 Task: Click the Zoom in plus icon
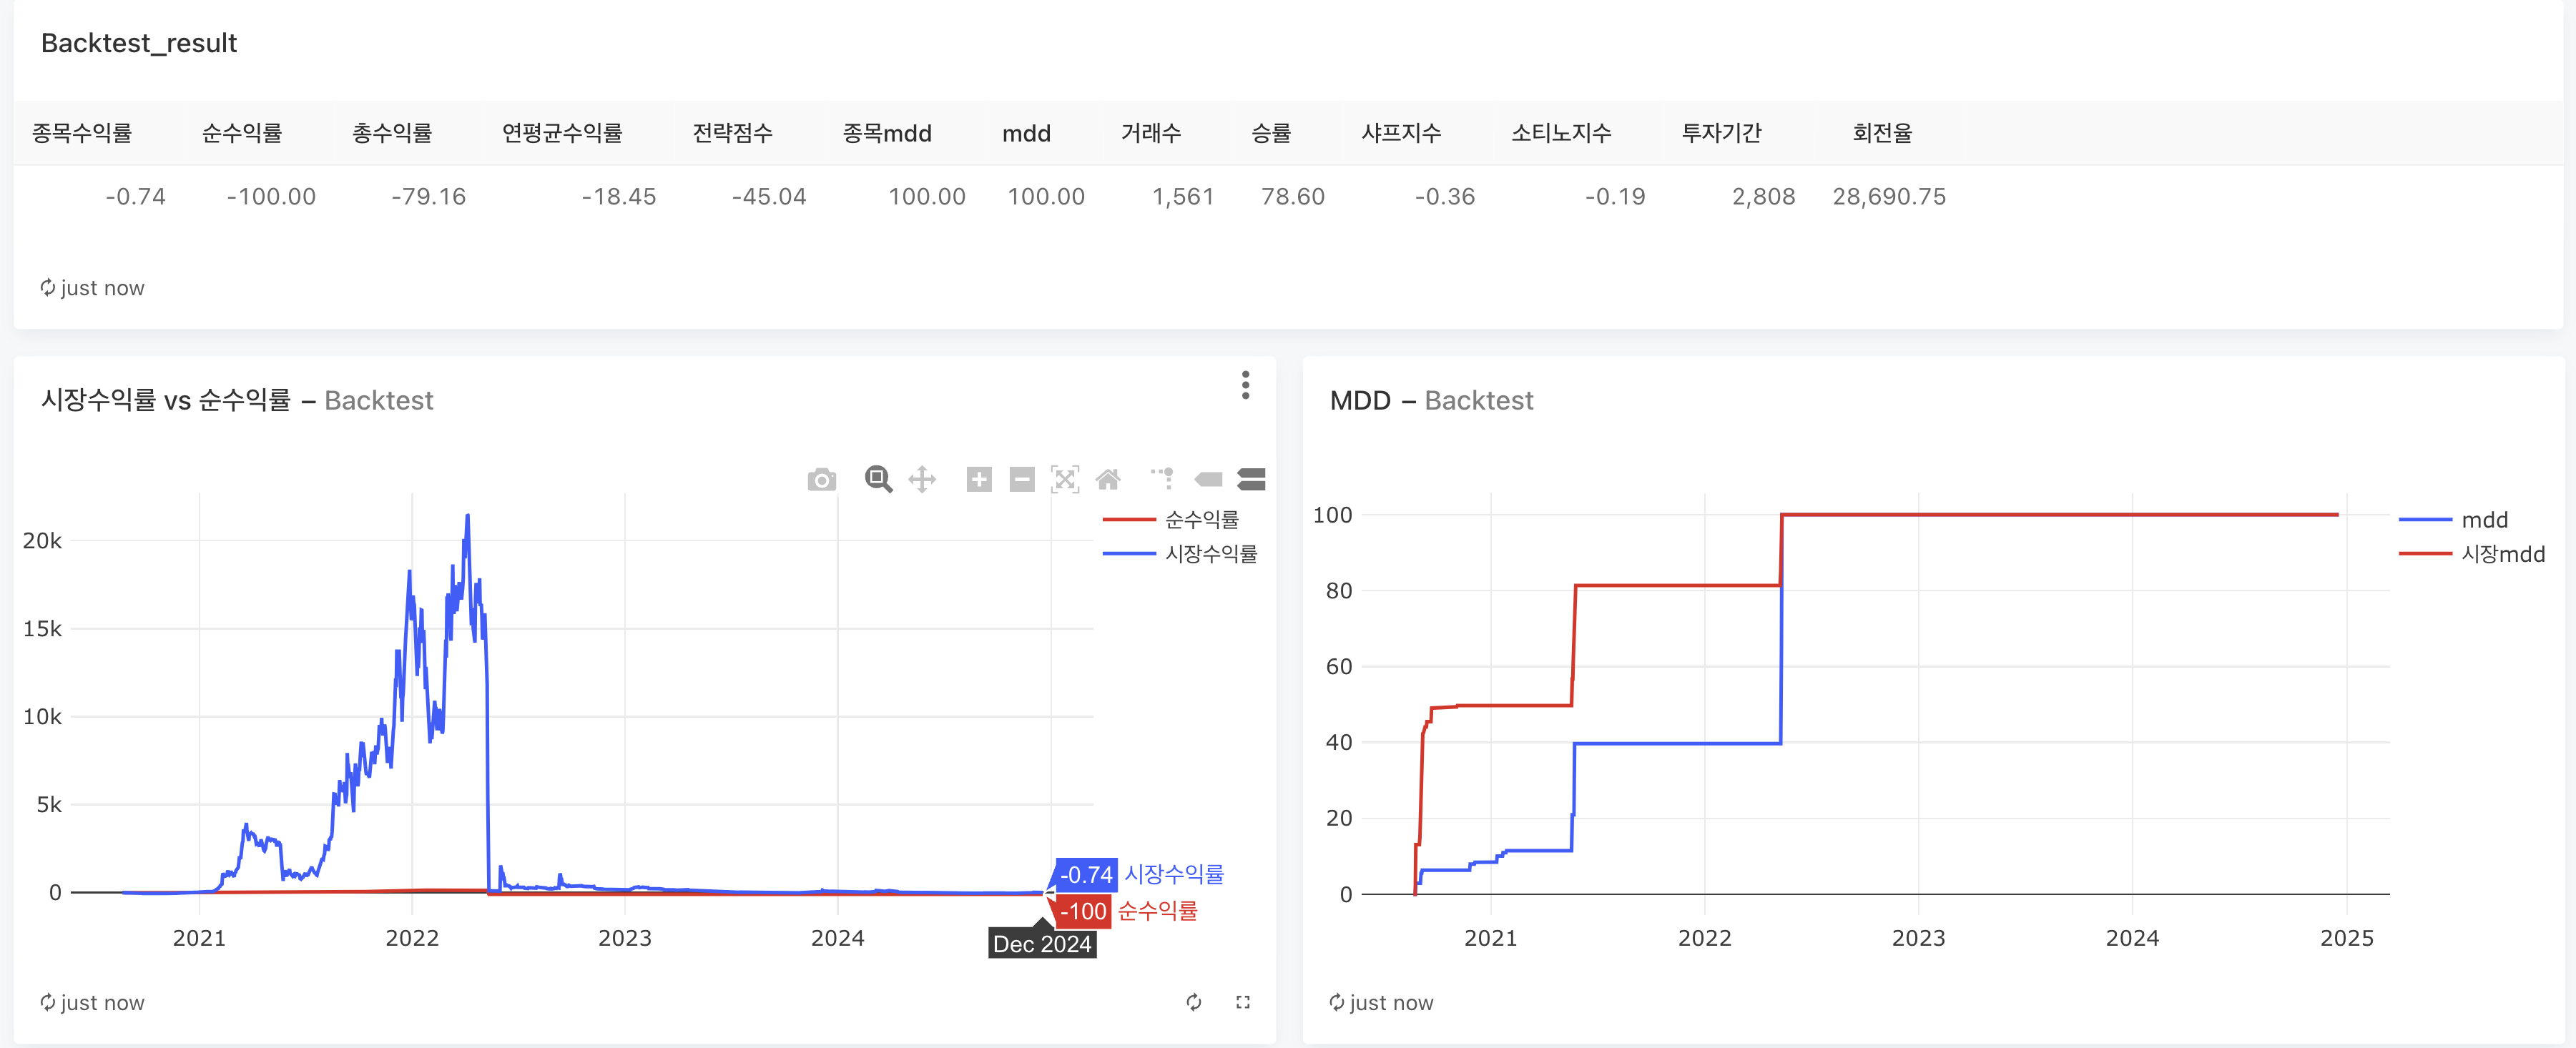[x=979, y=479]
